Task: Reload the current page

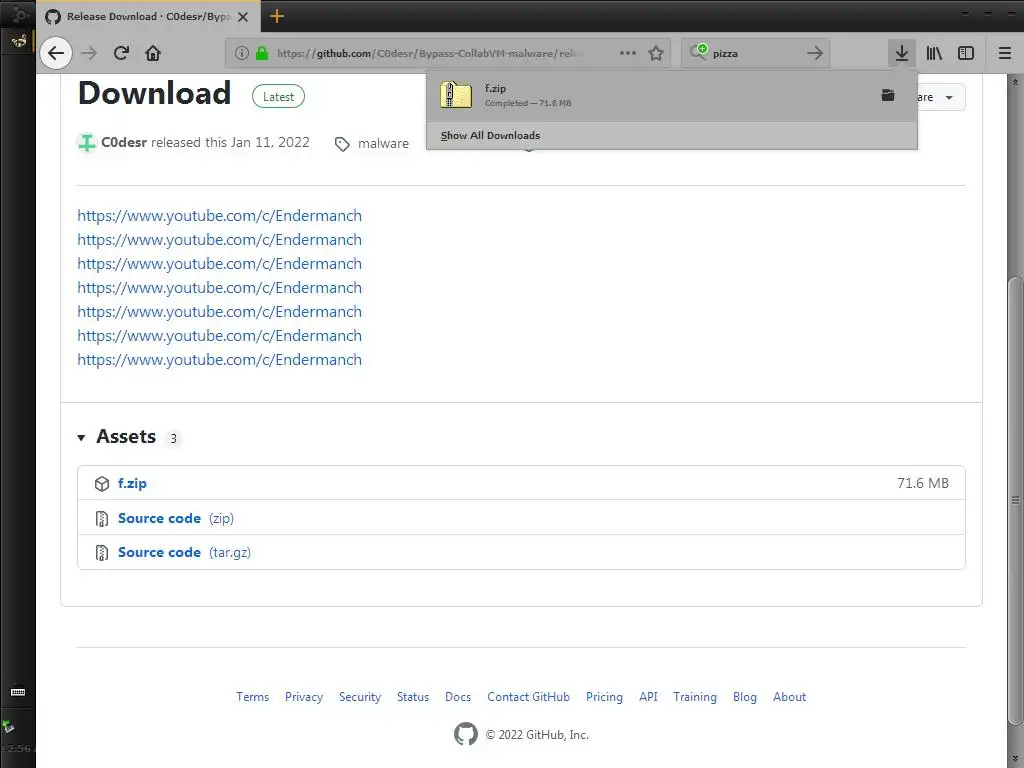Action: coord(121,54)
